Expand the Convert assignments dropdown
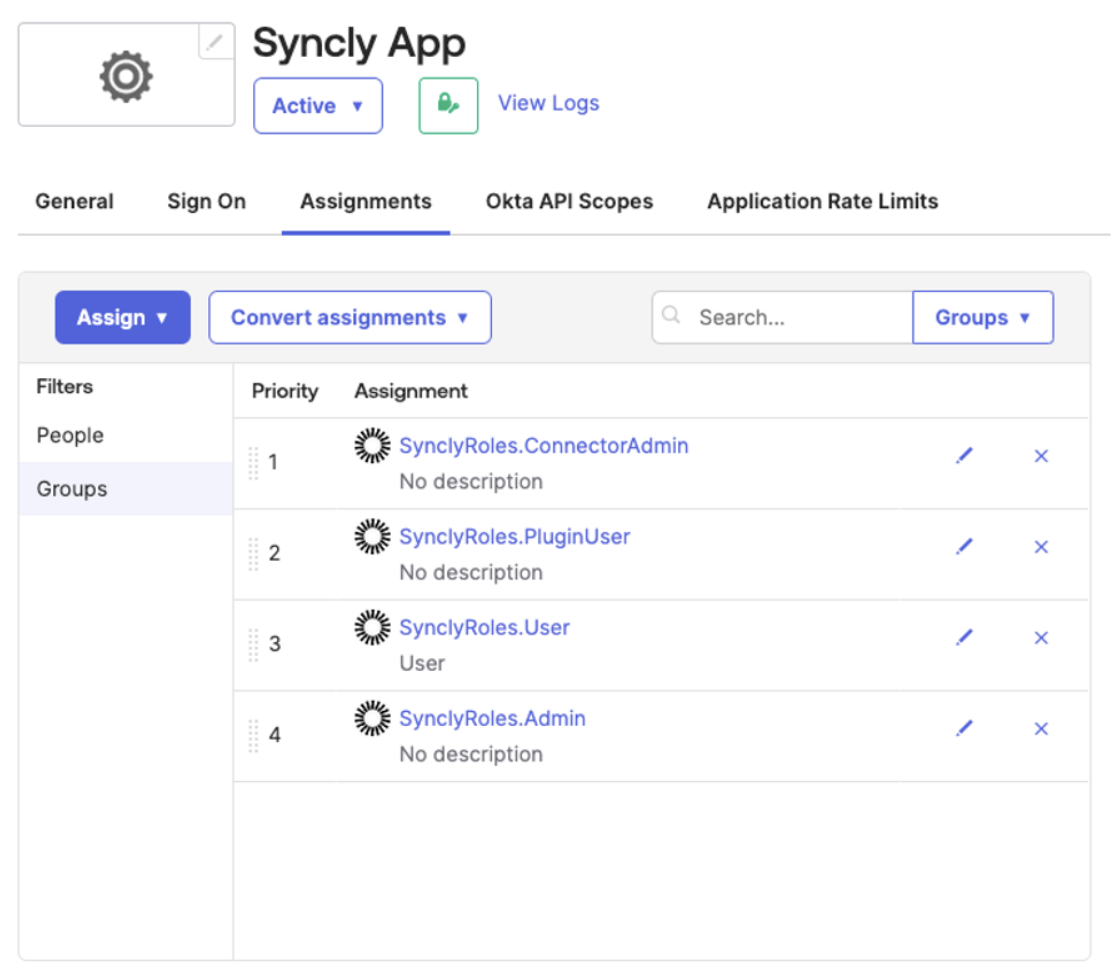 coord(350,317)
